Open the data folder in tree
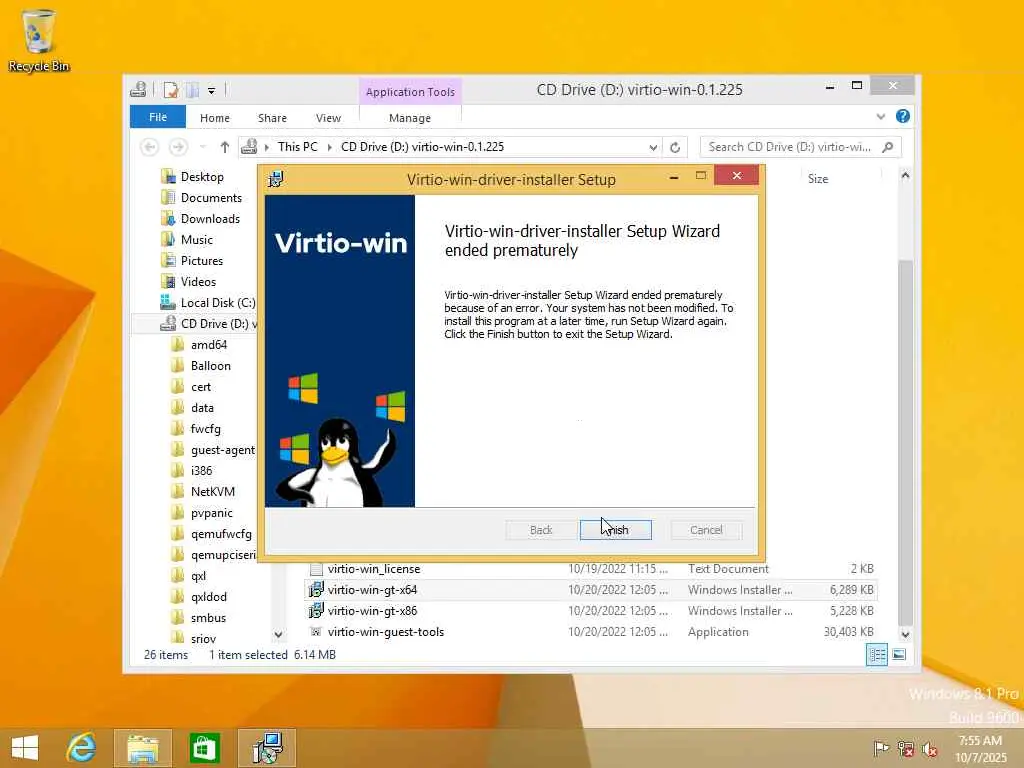 point(202,408)
